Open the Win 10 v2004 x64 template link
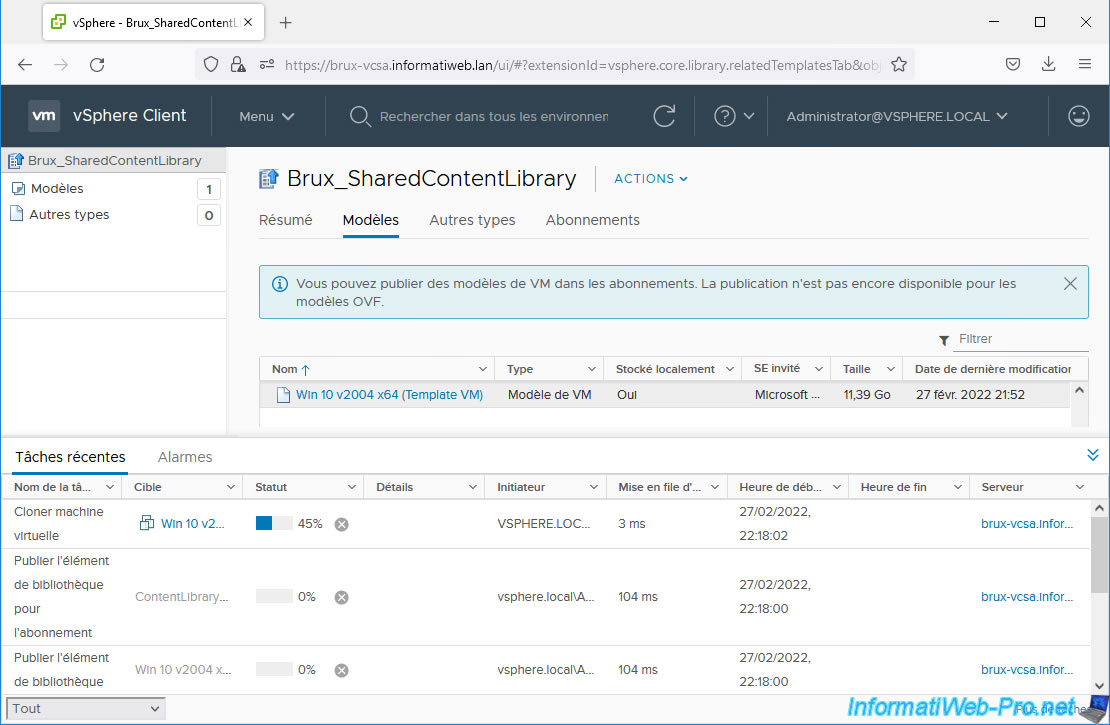The height and width of the screenshot is (725, 1110). pyautogui.click(x=389, y=395)
